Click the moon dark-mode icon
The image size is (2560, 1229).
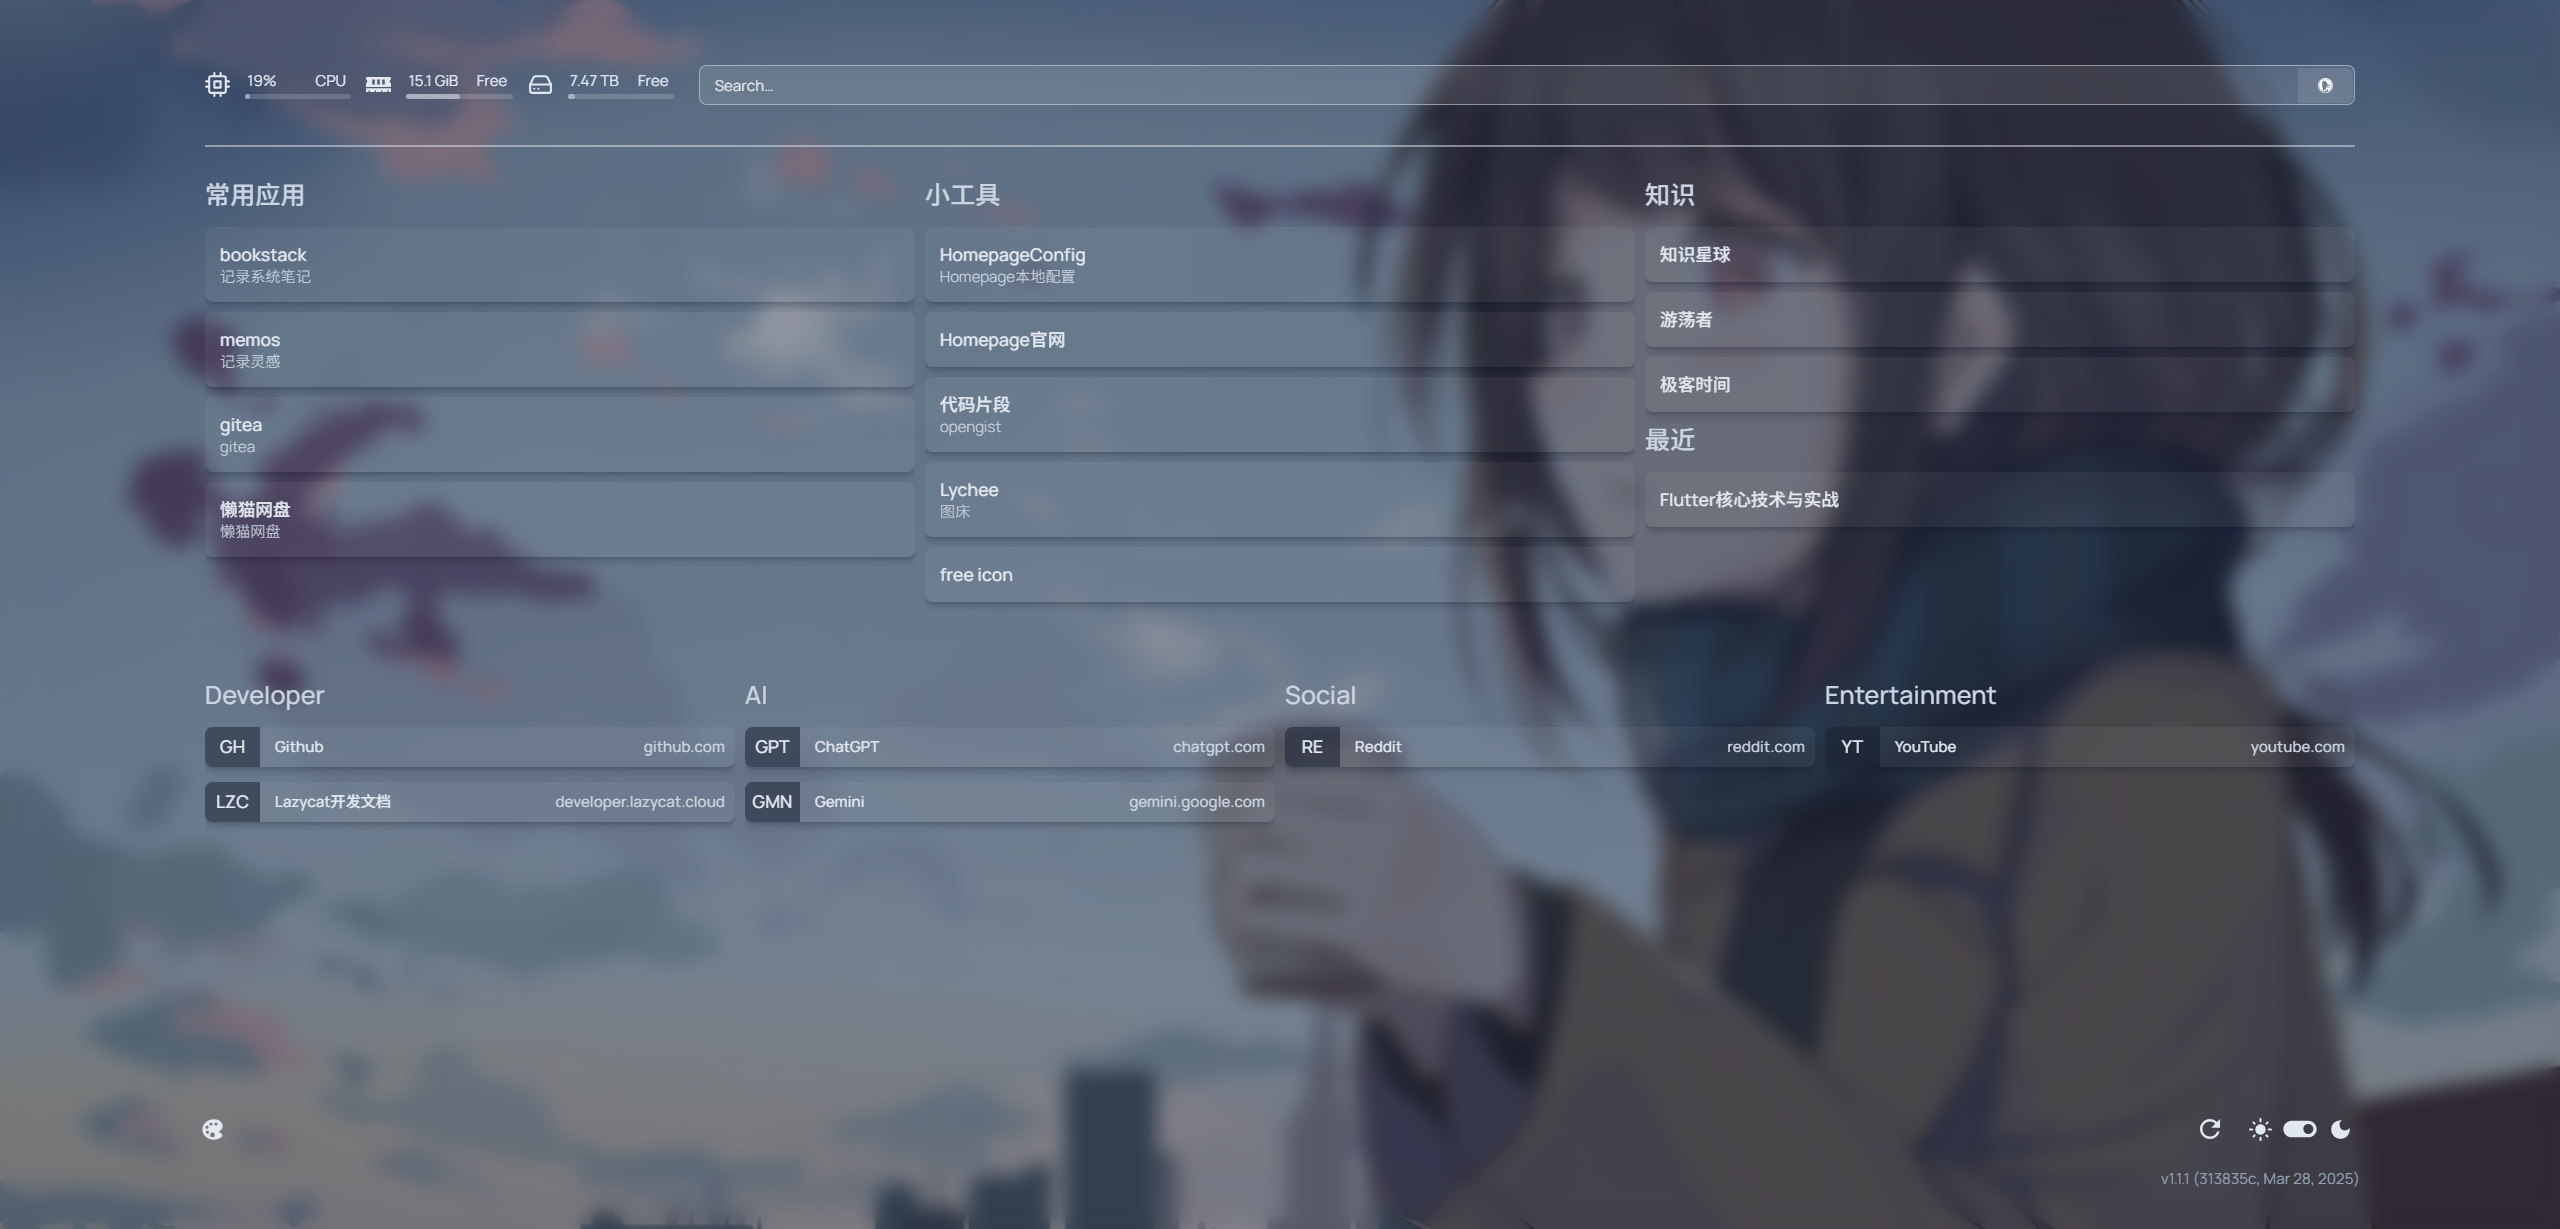coord(2340,1129)
